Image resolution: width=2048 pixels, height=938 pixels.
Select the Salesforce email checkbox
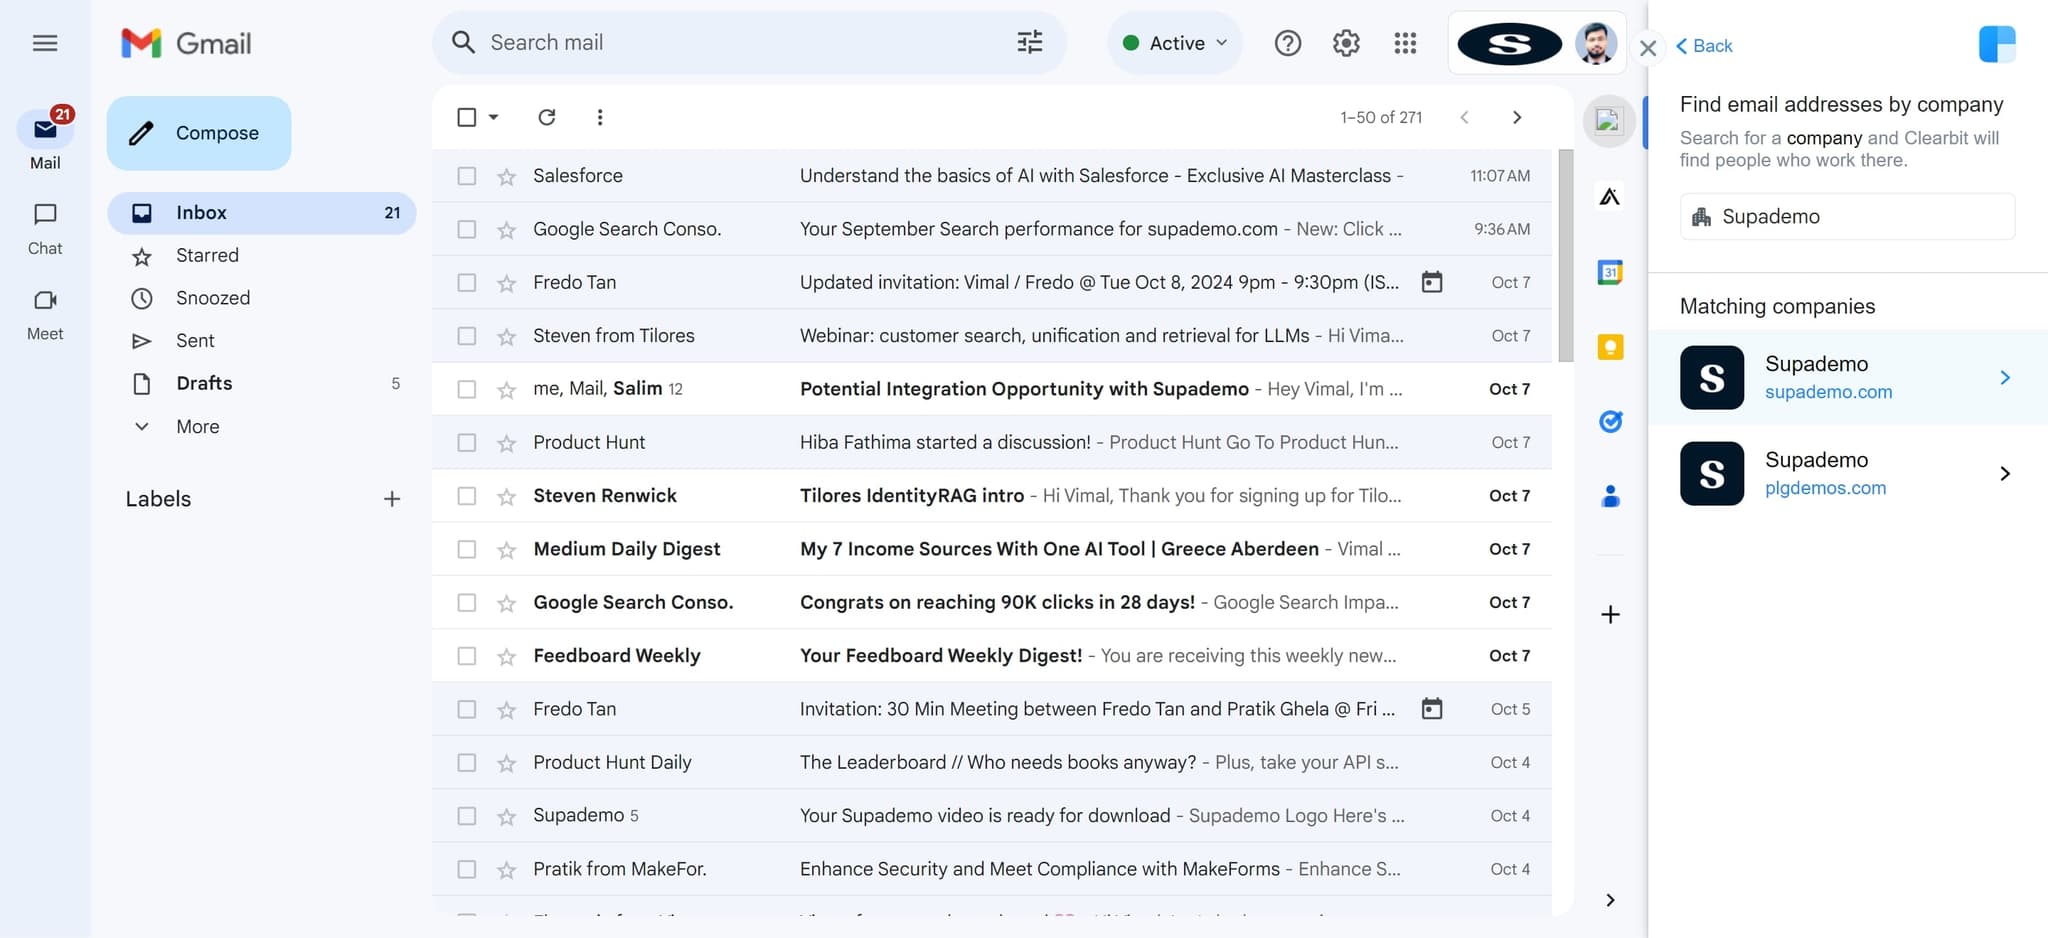[x=467, y=176]
